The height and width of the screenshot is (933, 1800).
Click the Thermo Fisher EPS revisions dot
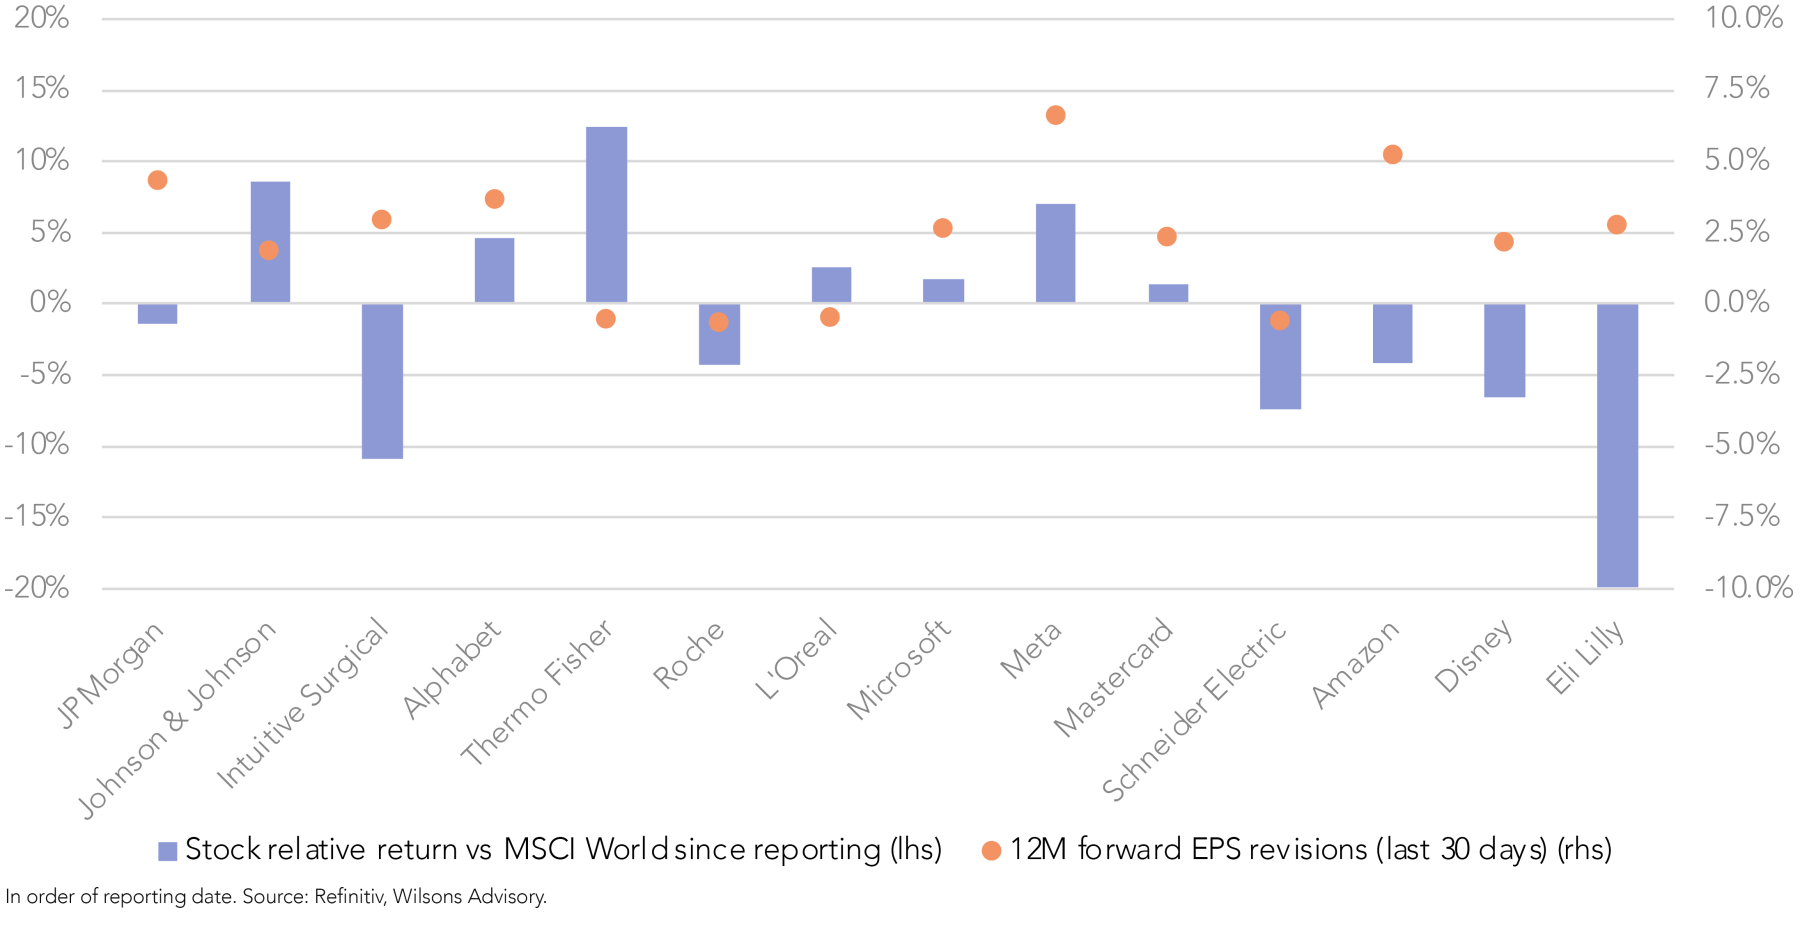coord(605,319)
